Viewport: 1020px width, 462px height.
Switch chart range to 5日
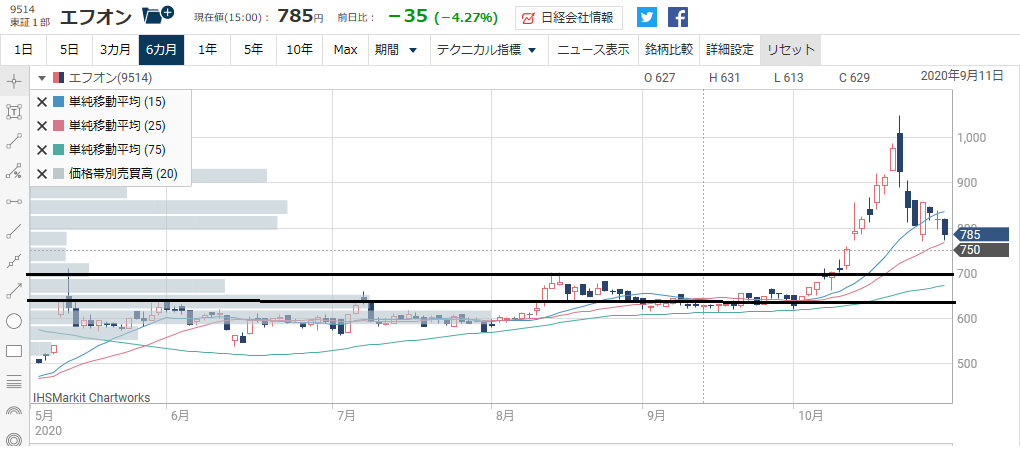click(x=69, y=50)
